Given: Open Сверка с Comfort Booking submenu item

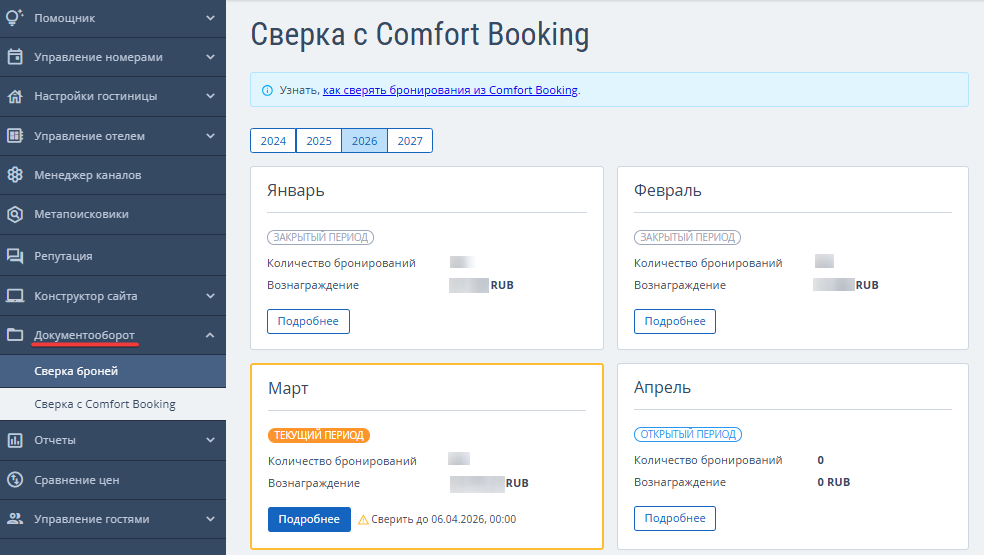Looking at the screenshot, I should click(x=105, y=404).
